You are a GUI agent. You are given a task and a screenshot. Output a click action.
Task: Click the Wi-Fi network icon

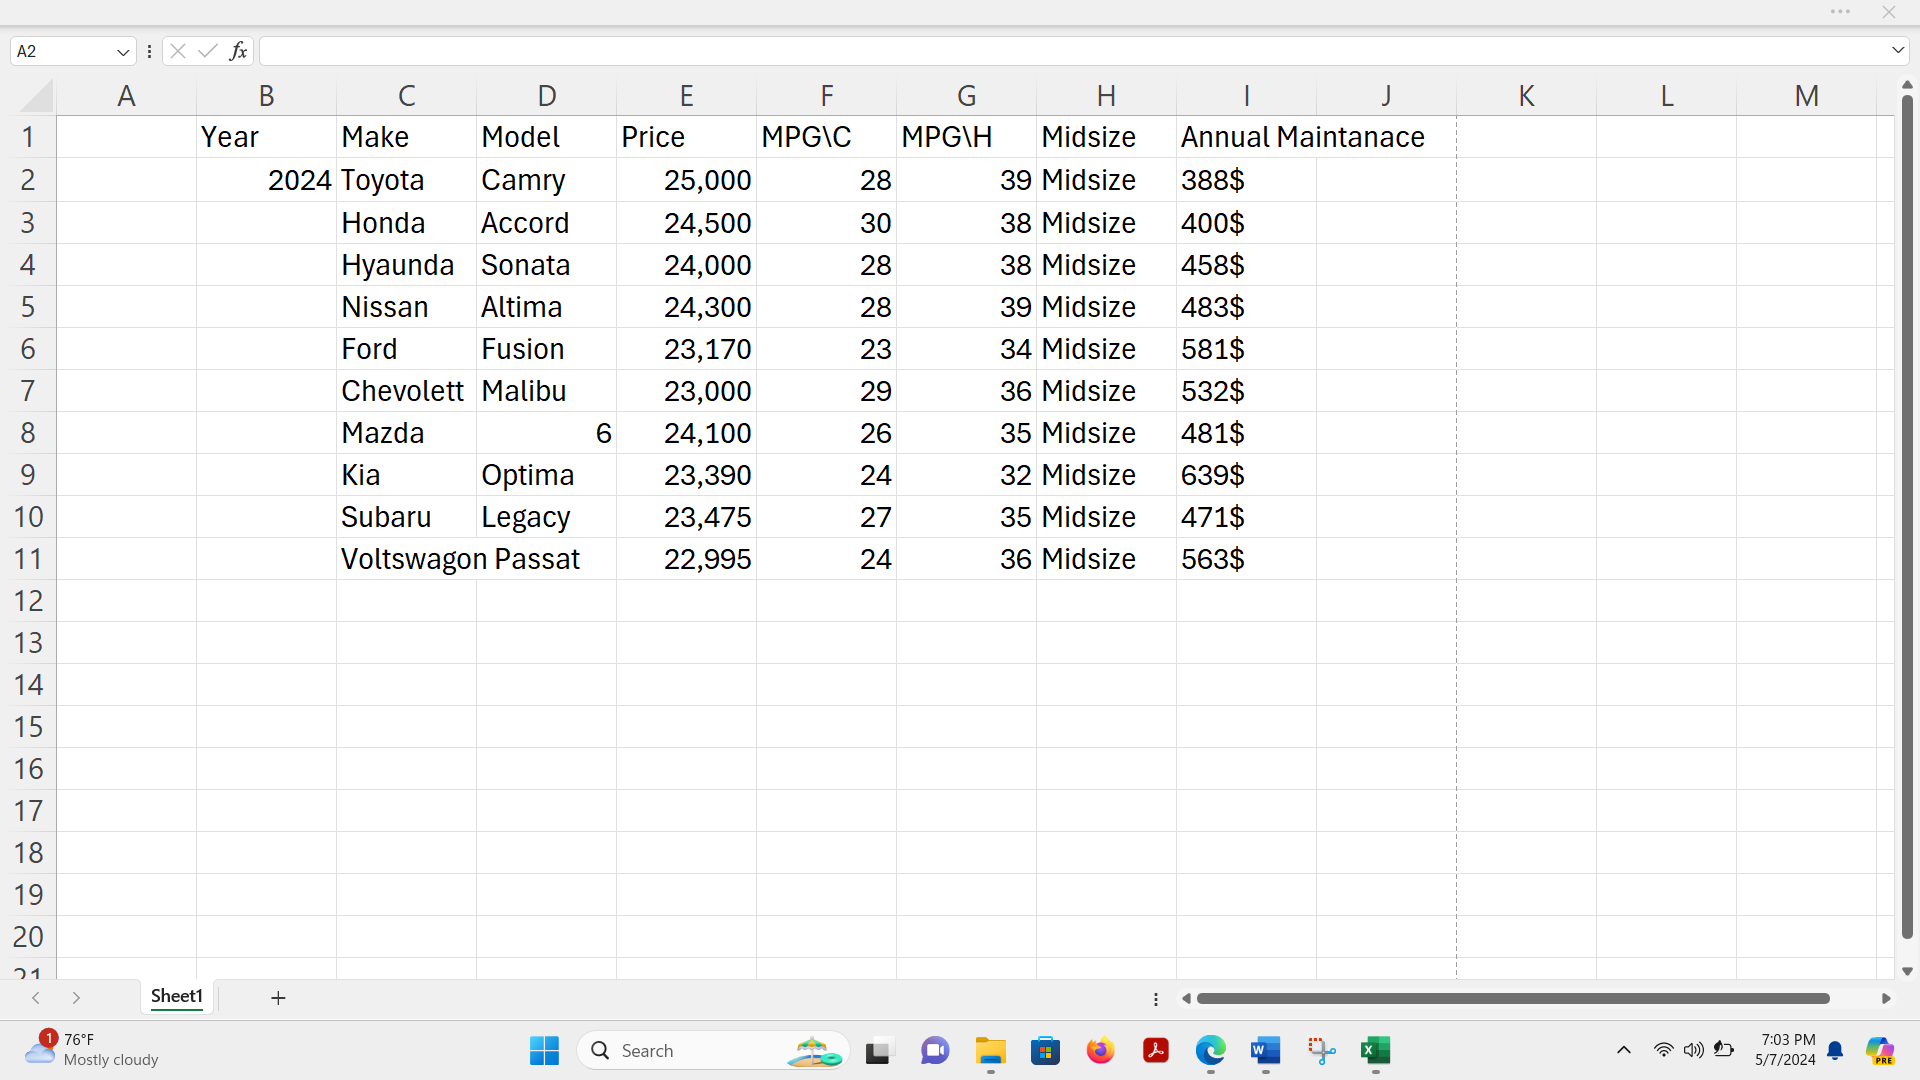(1663, 1051)
